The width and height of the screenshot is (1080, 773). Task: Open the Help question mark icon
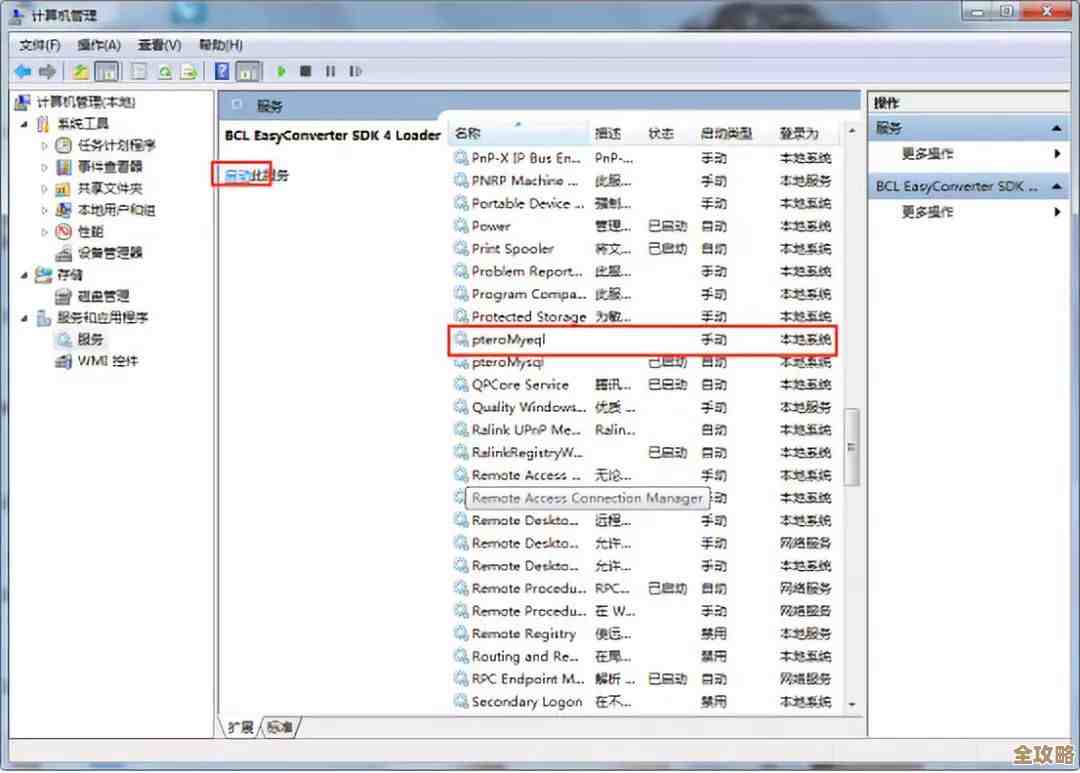[222, 72]
